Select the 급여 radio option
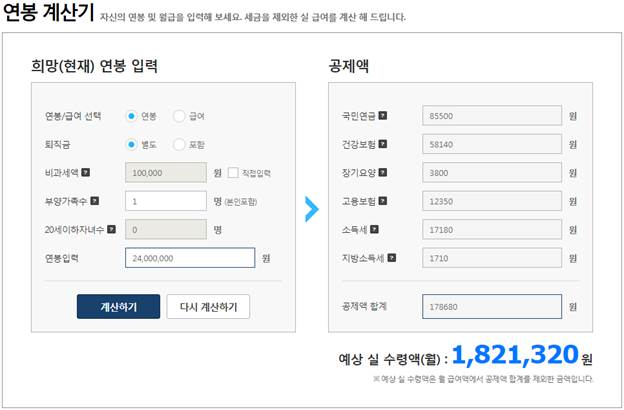Screen dimensions: 624x410 coord(179,116)
